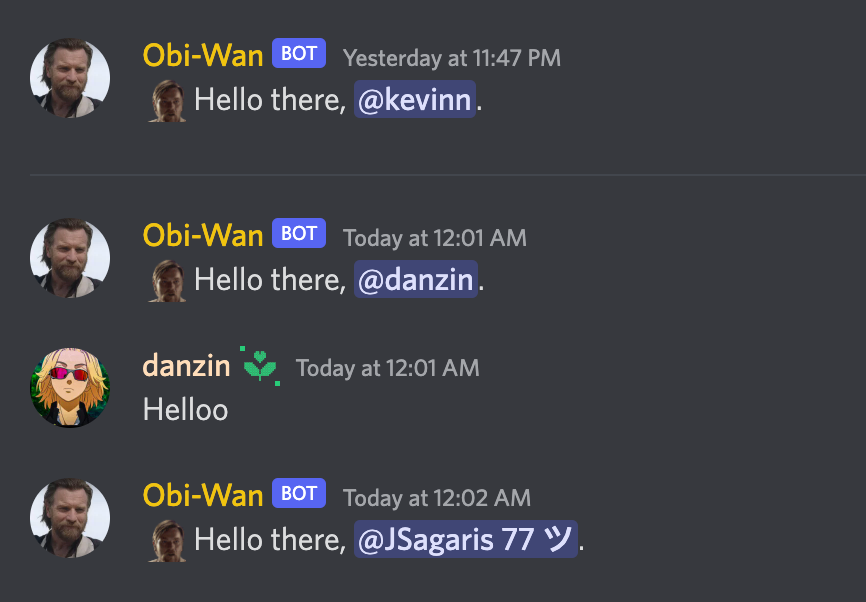Click the Obi-Wan username at 11:47 PM
Viewport: 866px width, 602px height.
[203, 55]
